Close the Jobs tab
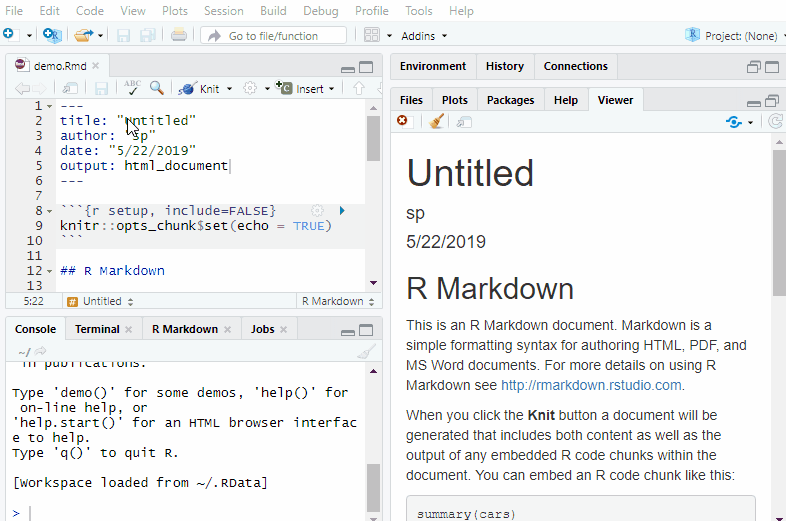The height and width of the screenshot is (521, 786). [283, 329]
